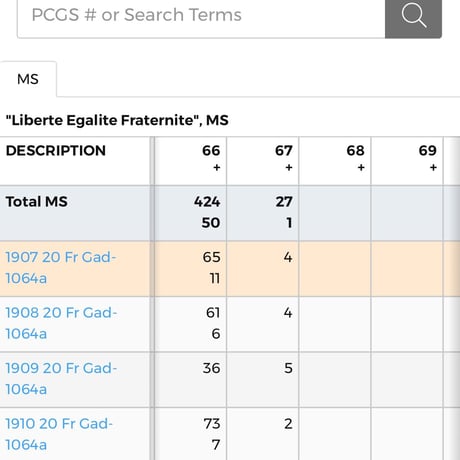This screenshot has height=460, width=460.
Task: Click the 1907 grade 66 count of 65
Action: (x=211, y=257)
